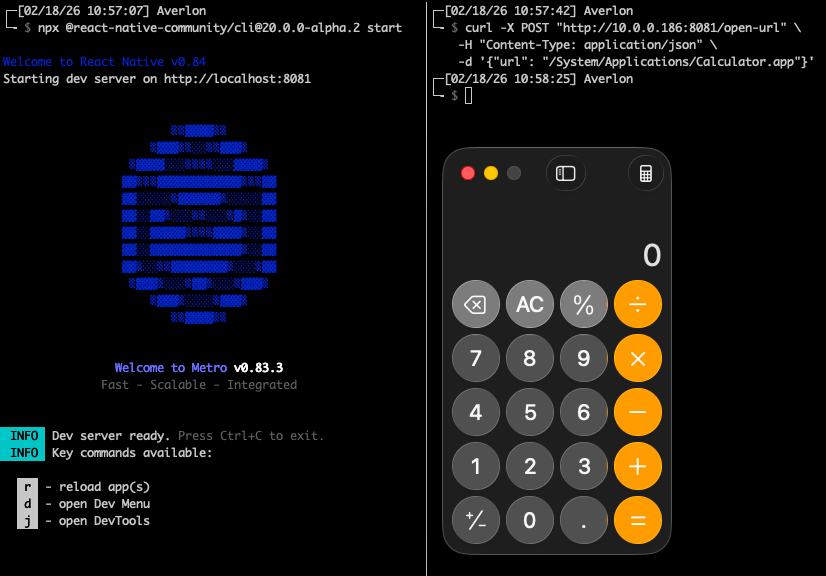The height and width of the screenshot is (576, 826).
Task: Select the multiplication operator
Action: coord(638,358)
